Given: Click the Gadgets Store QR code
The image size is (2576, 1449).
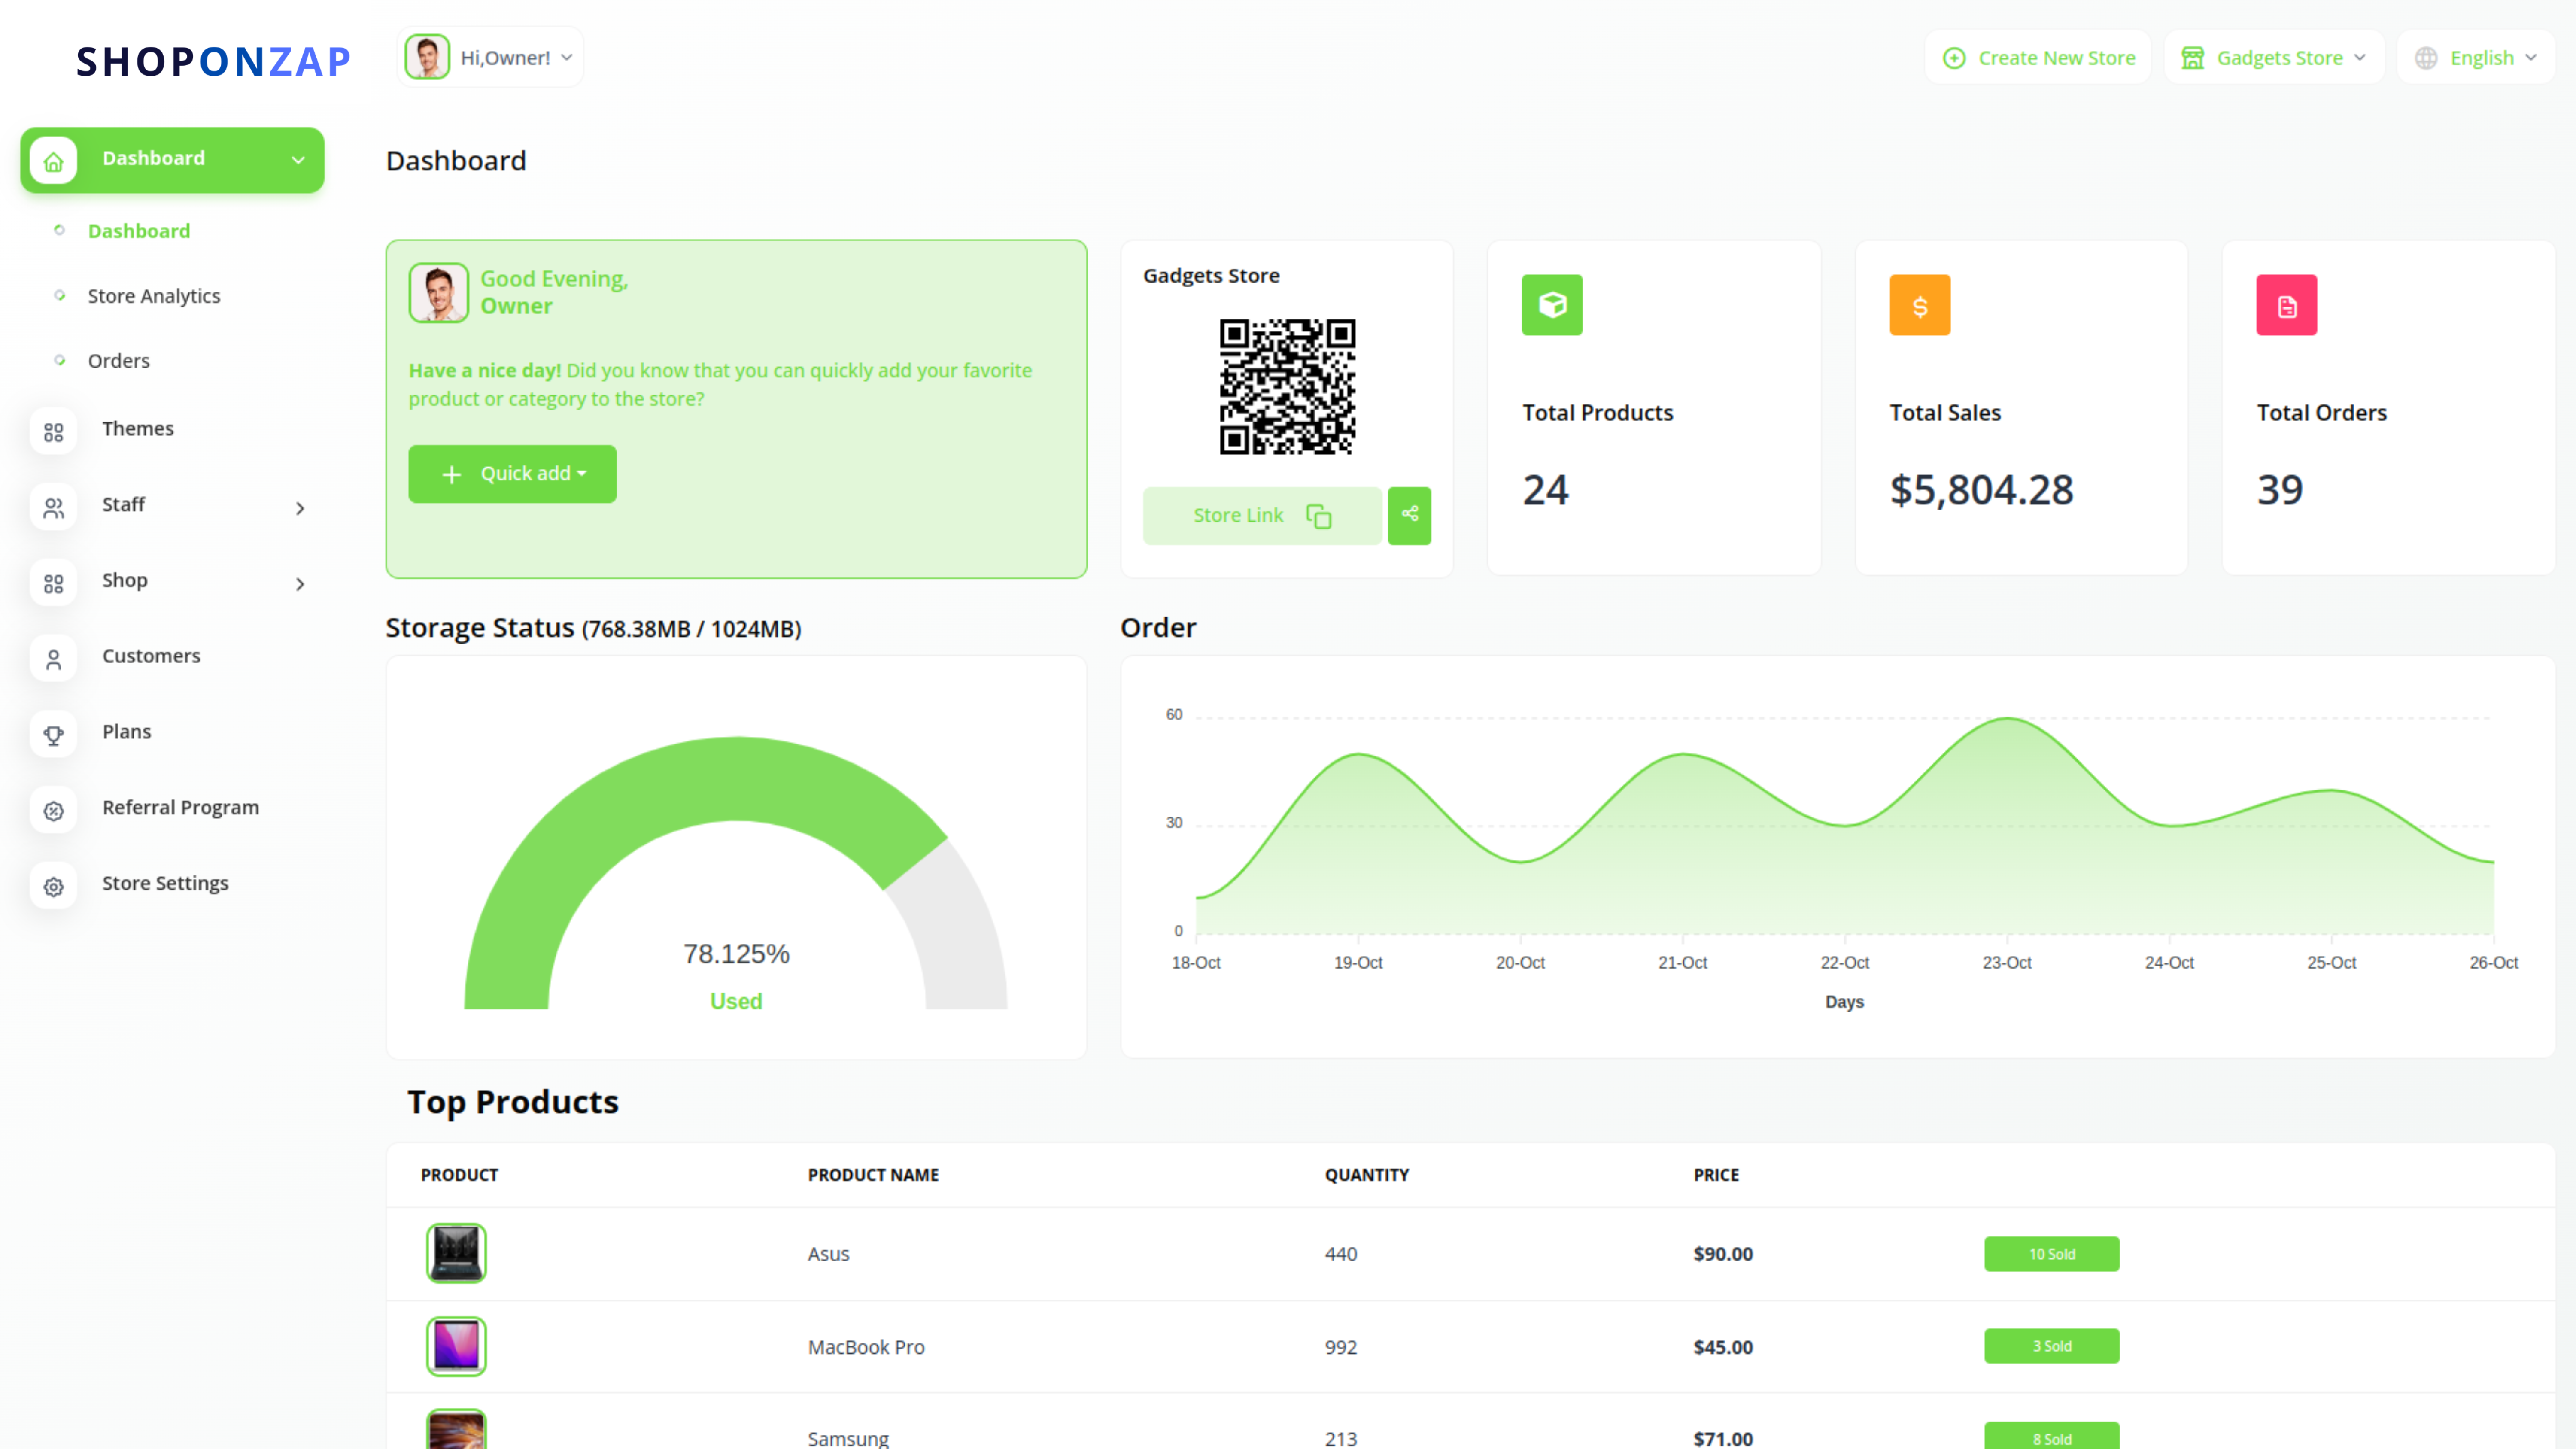Looking at the screenshot, I should tap(1287, 386).
